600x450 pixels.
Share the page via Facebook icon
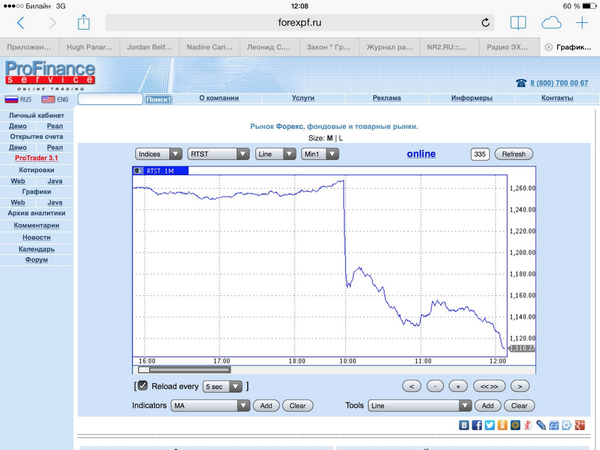pos(477,426)
